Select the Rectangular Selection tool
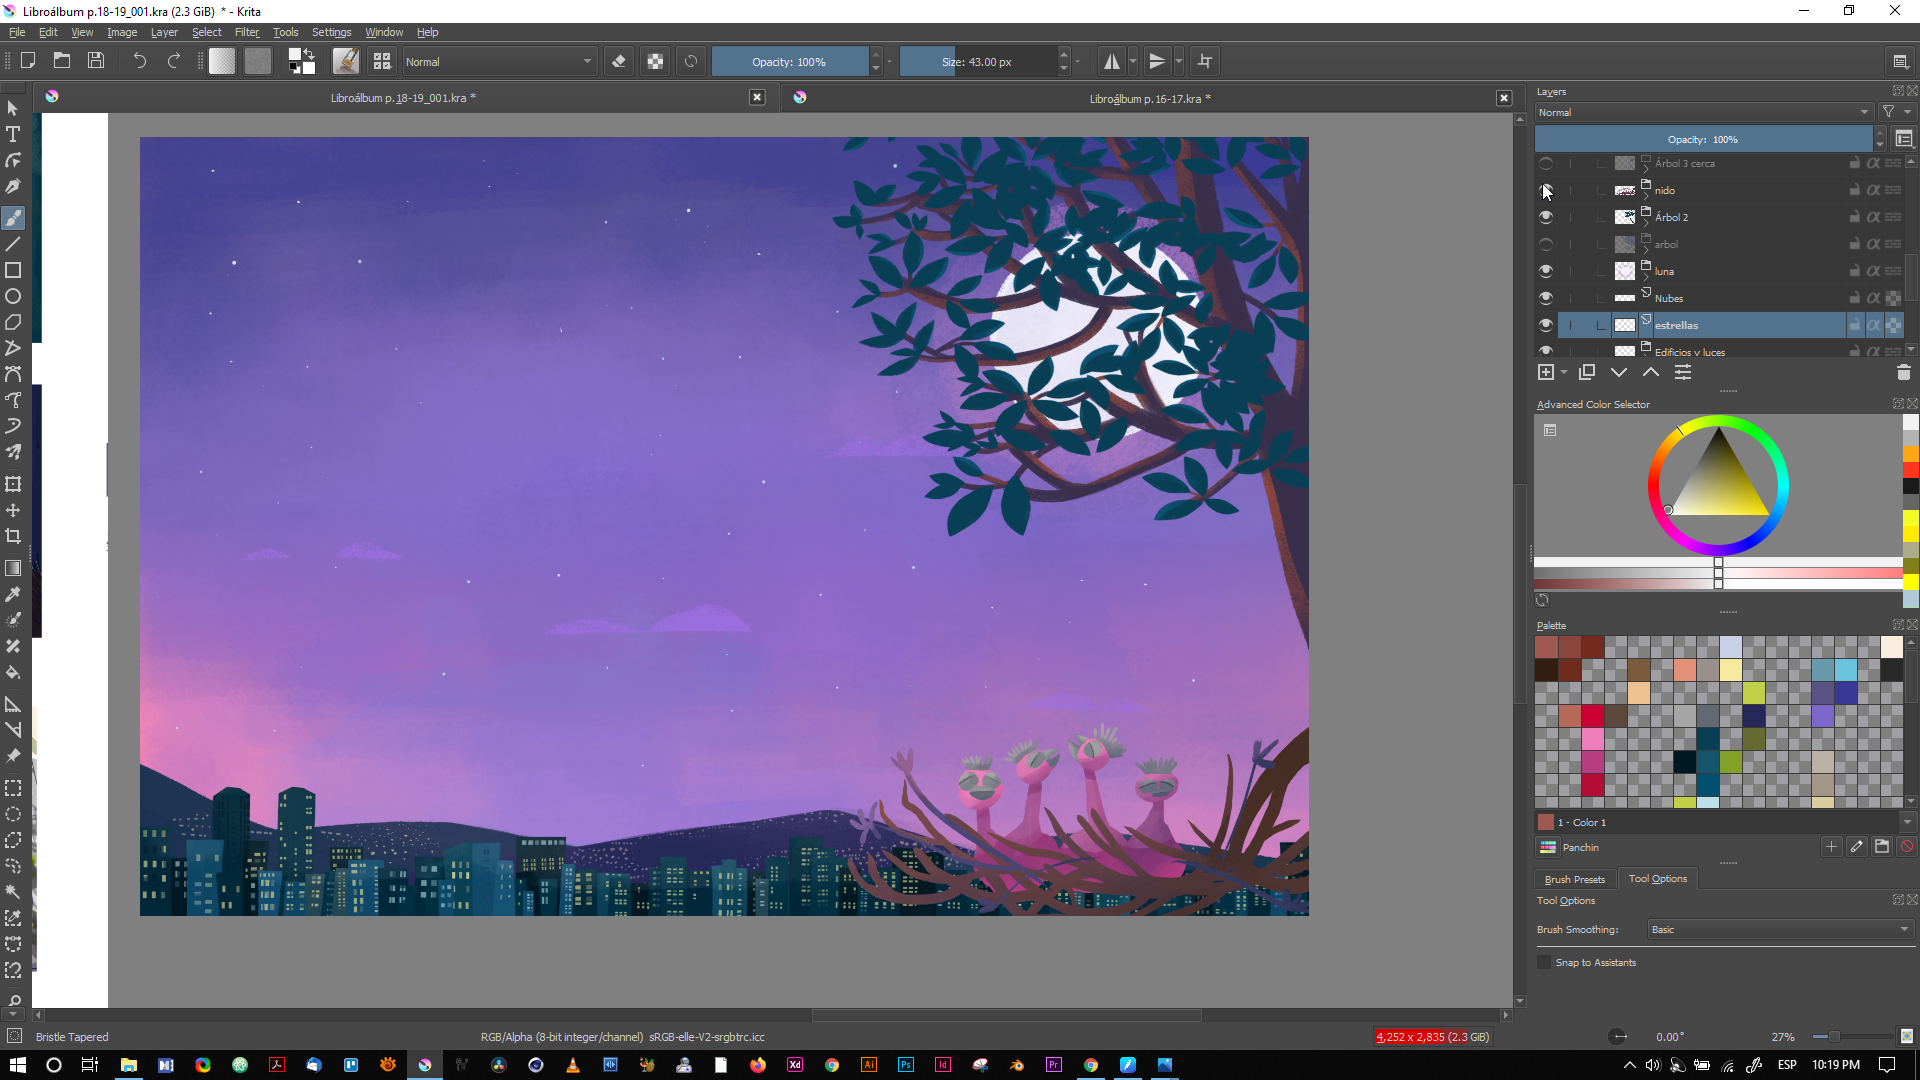Image resolution: width=1920 pixels, height=1080 pixels. click(x=13, y=788)
